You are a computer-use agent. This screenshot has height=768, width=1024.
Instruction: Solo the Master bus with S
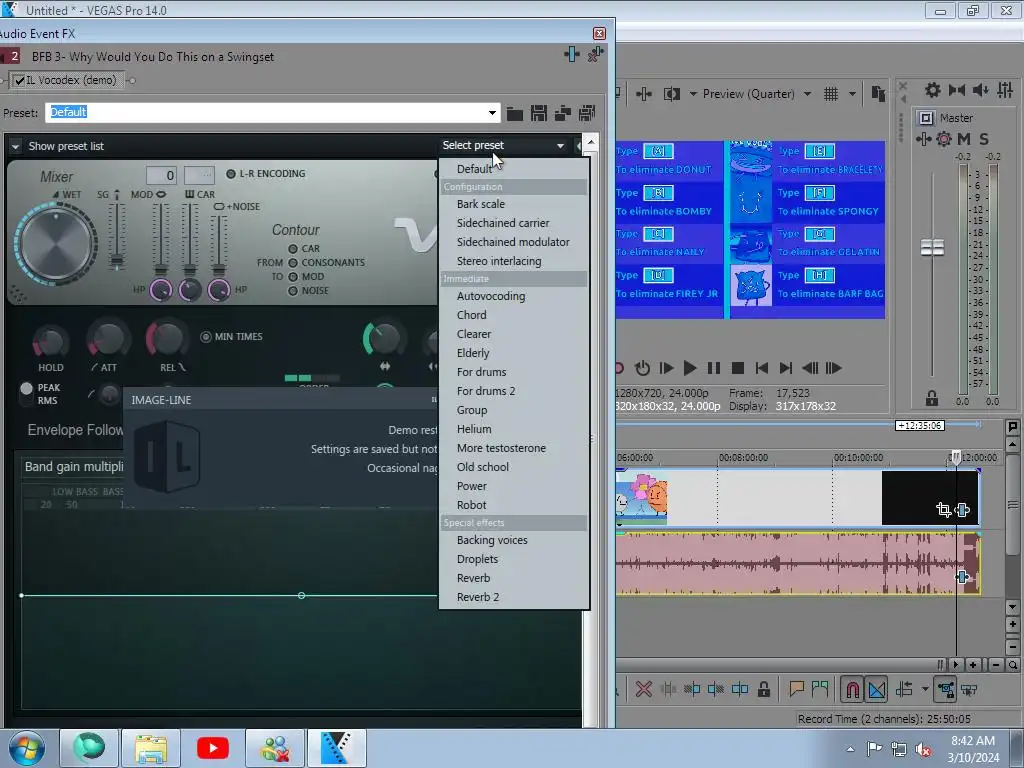coord(984,138)
